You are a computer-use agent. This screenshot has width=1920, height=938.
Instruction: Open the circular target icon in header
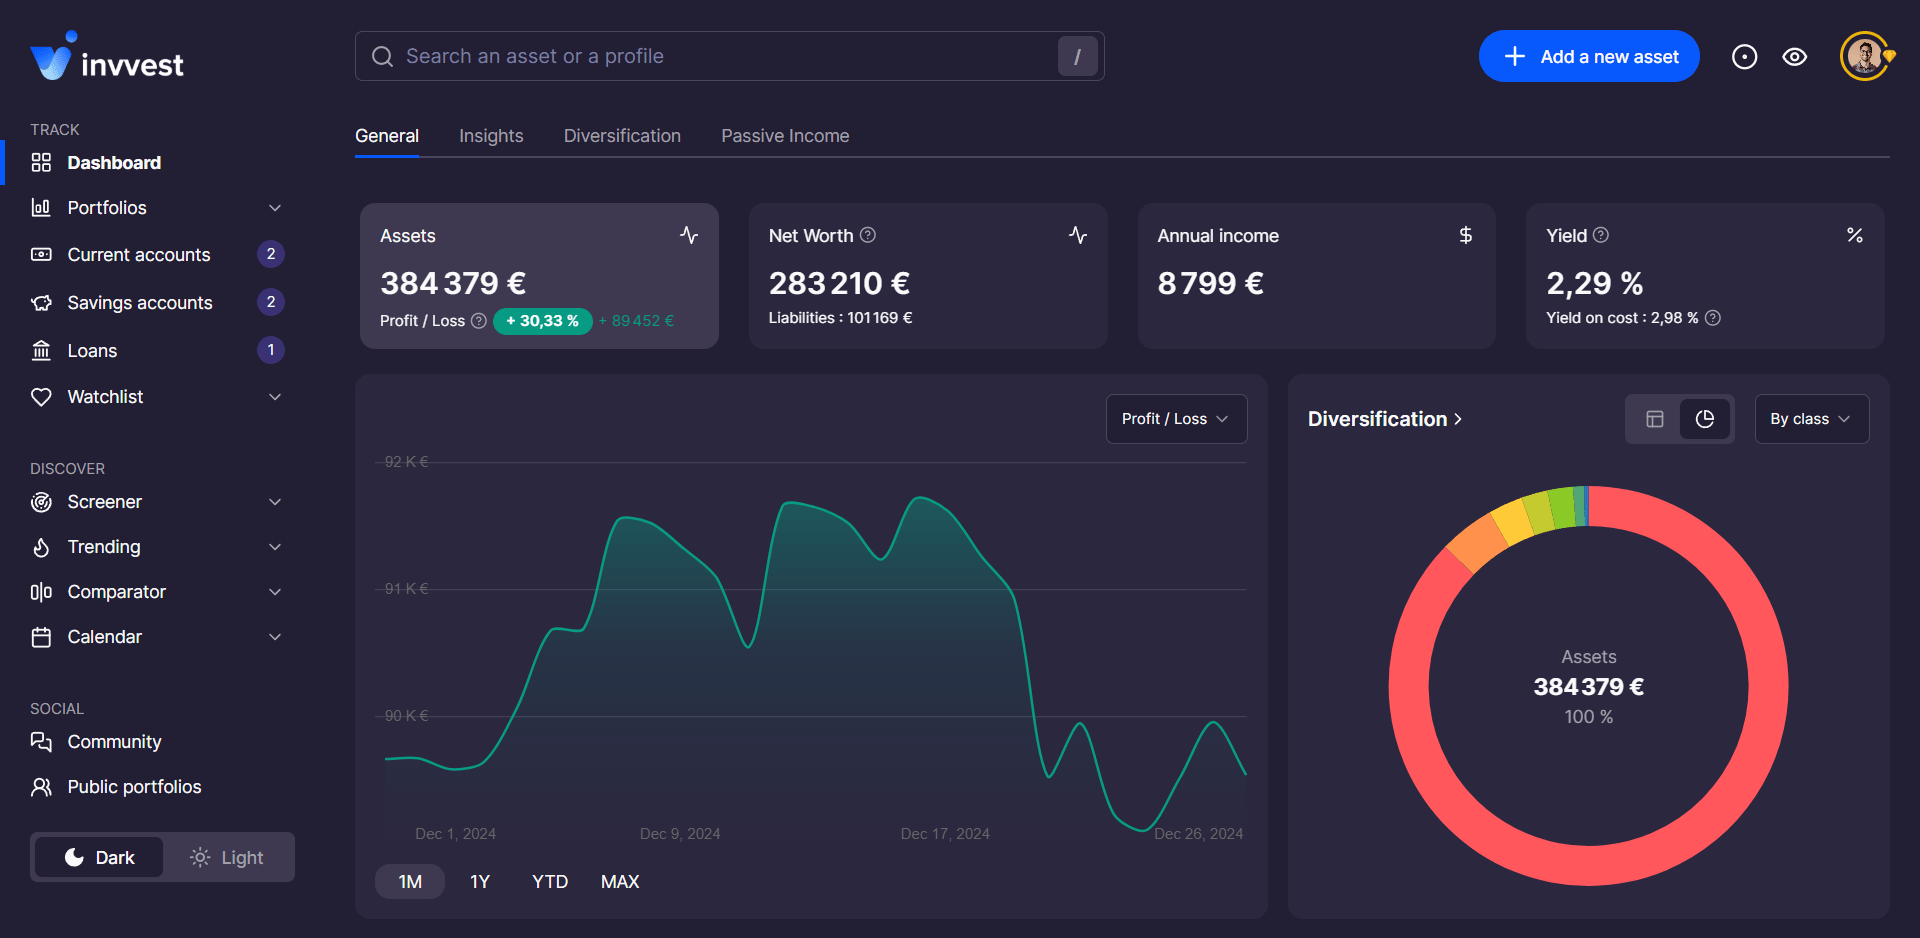click(x=1744, y=57)
